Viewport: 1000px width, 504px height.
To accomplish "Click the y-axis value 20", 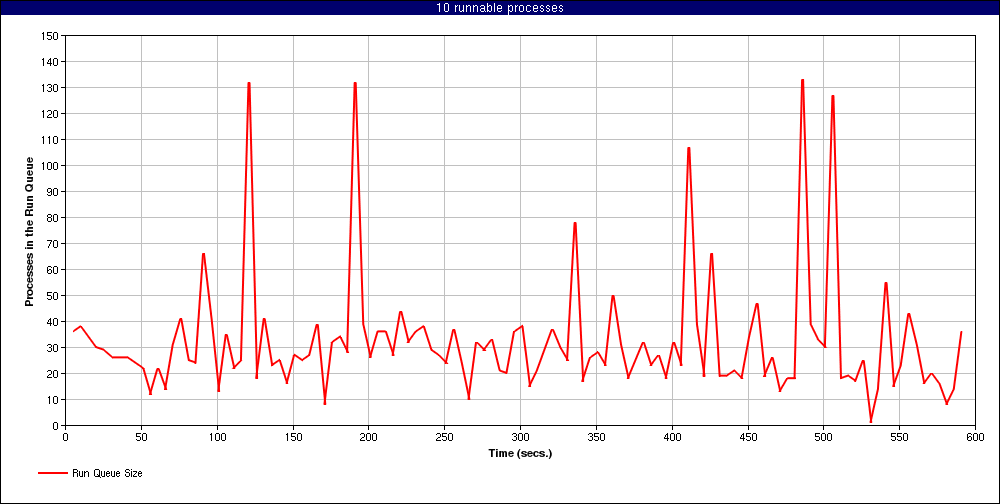I will point(52,374).
